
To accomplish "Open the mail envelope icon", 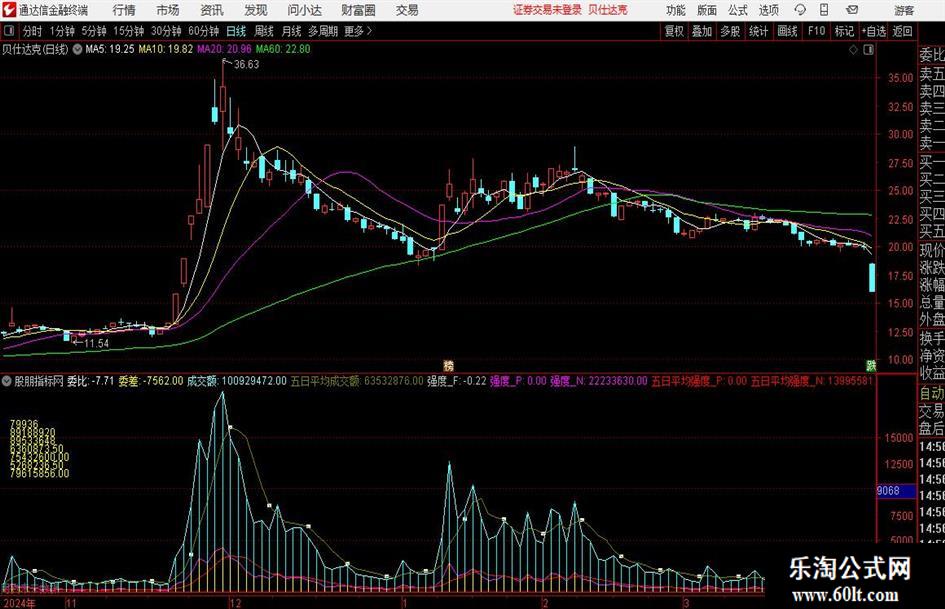I will (x=852, y=10).
